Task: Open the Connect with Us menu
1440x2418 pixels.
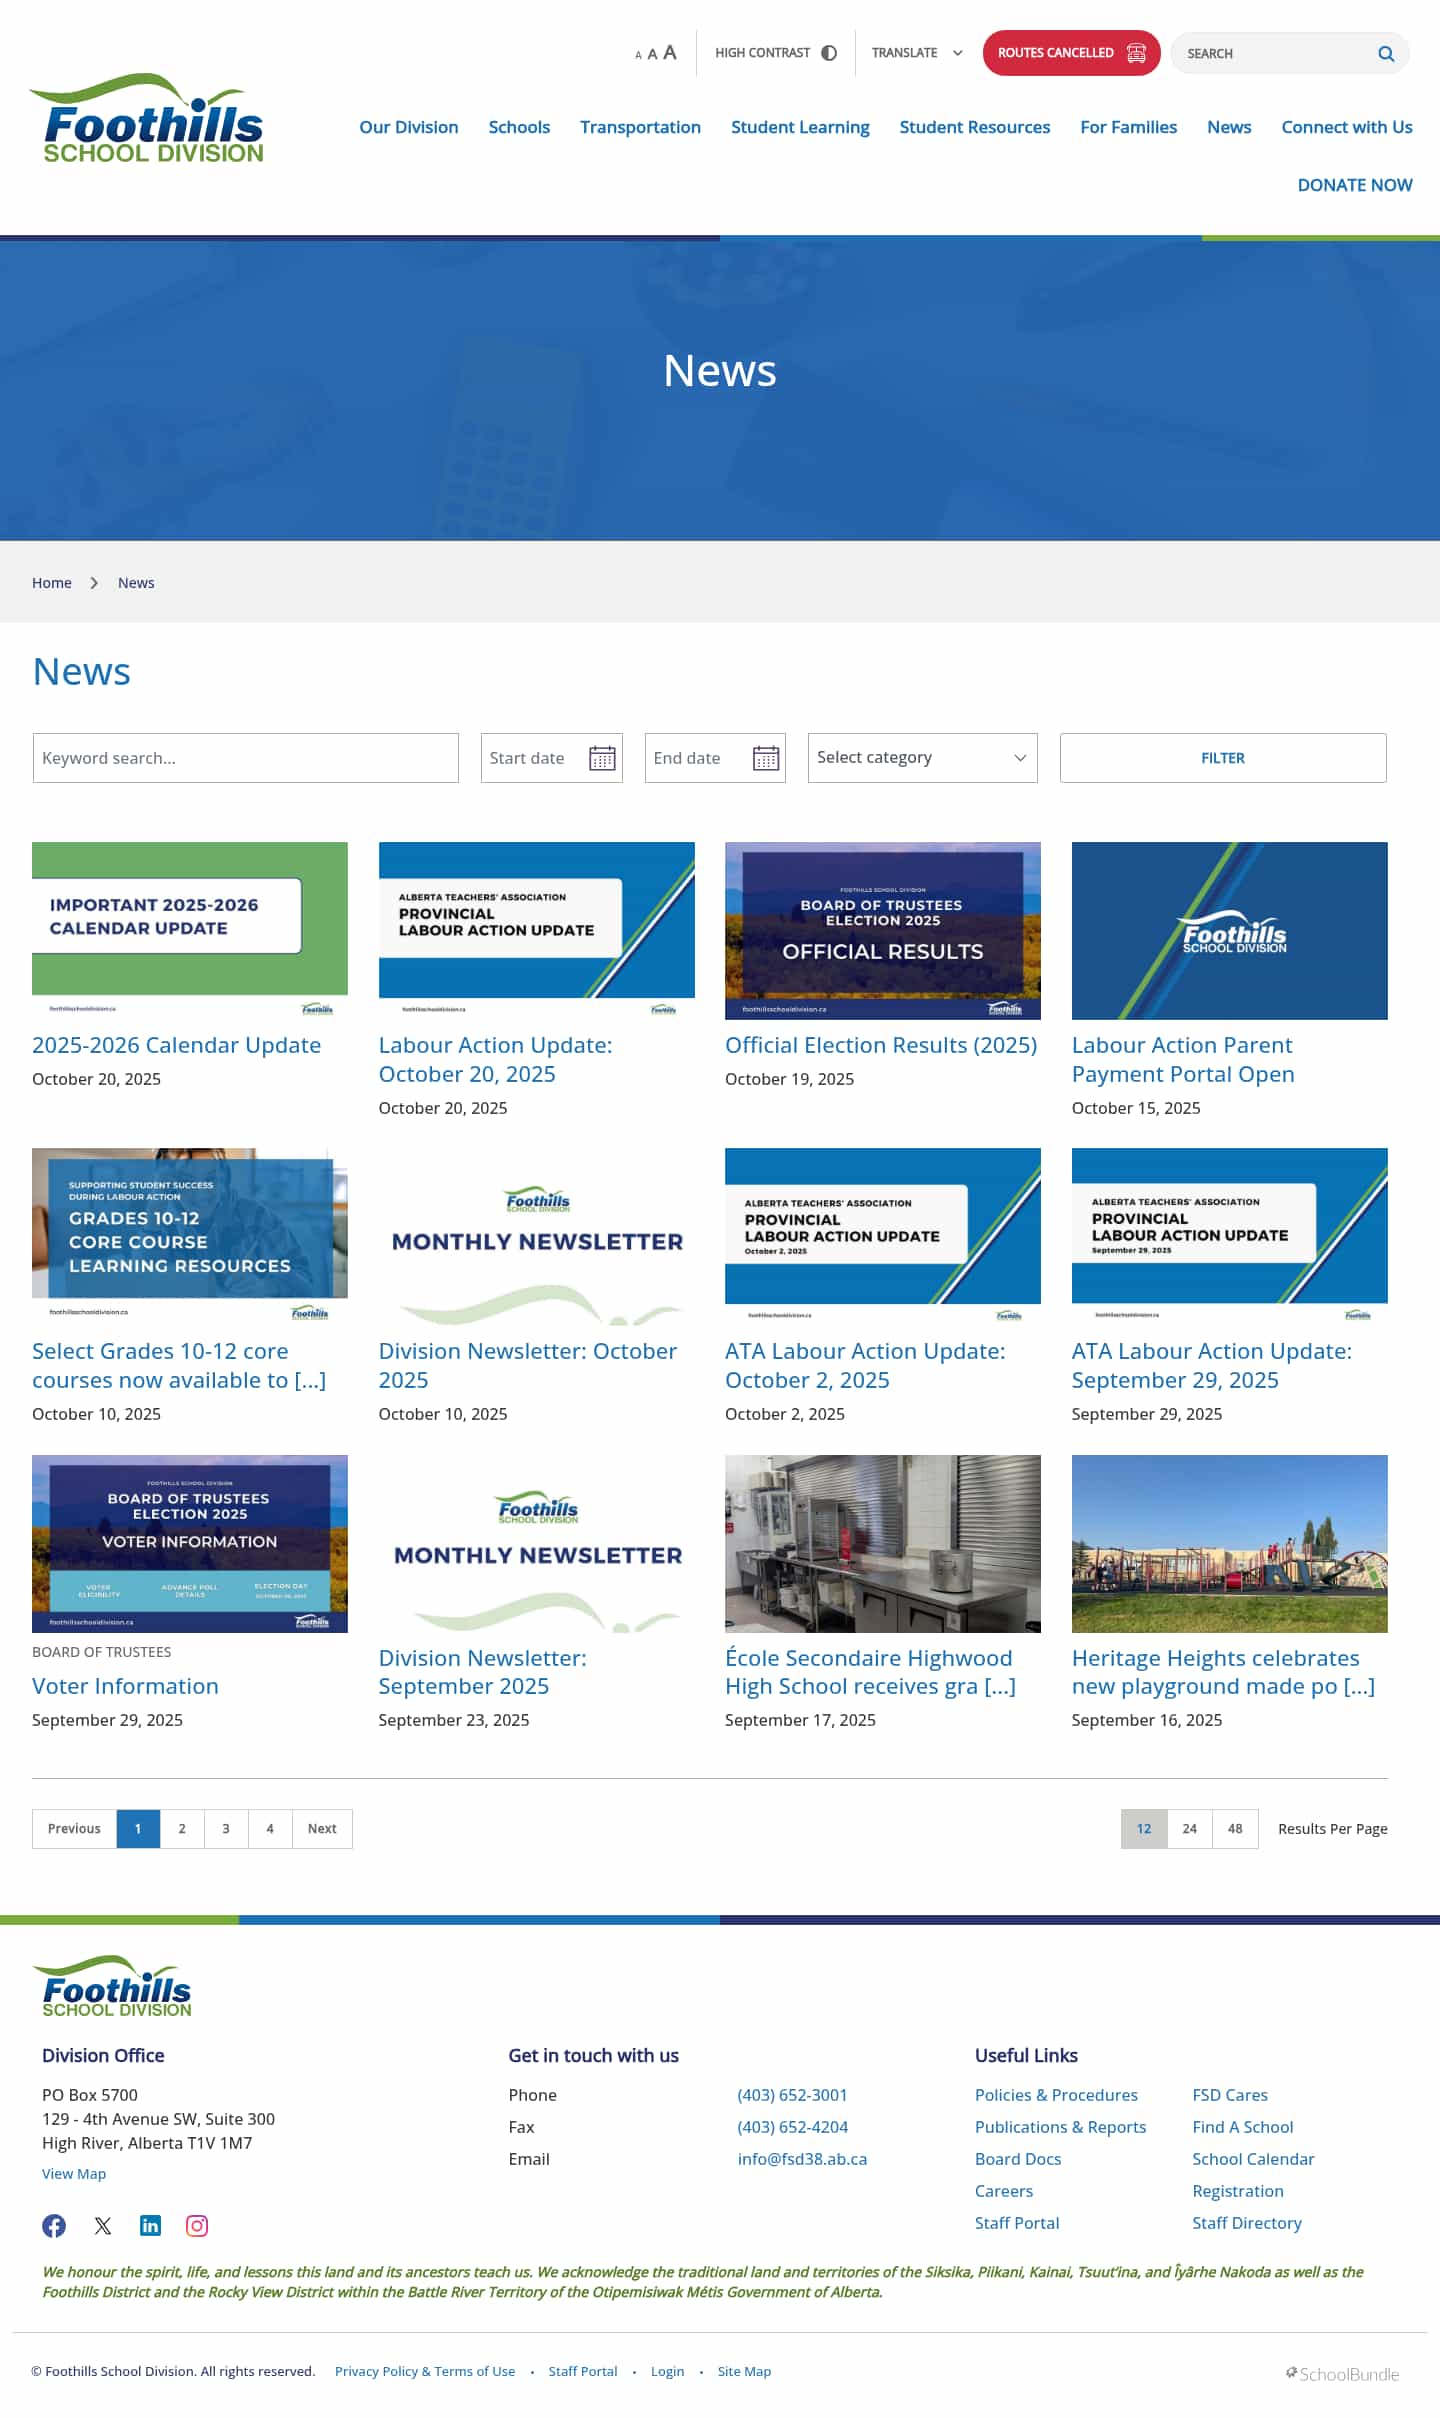Action: tap(1347, 127)
